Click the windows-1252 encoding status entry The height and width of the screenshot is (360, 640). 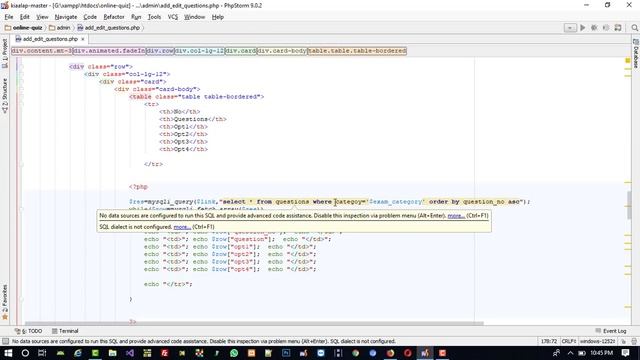(x=598, y=341)
